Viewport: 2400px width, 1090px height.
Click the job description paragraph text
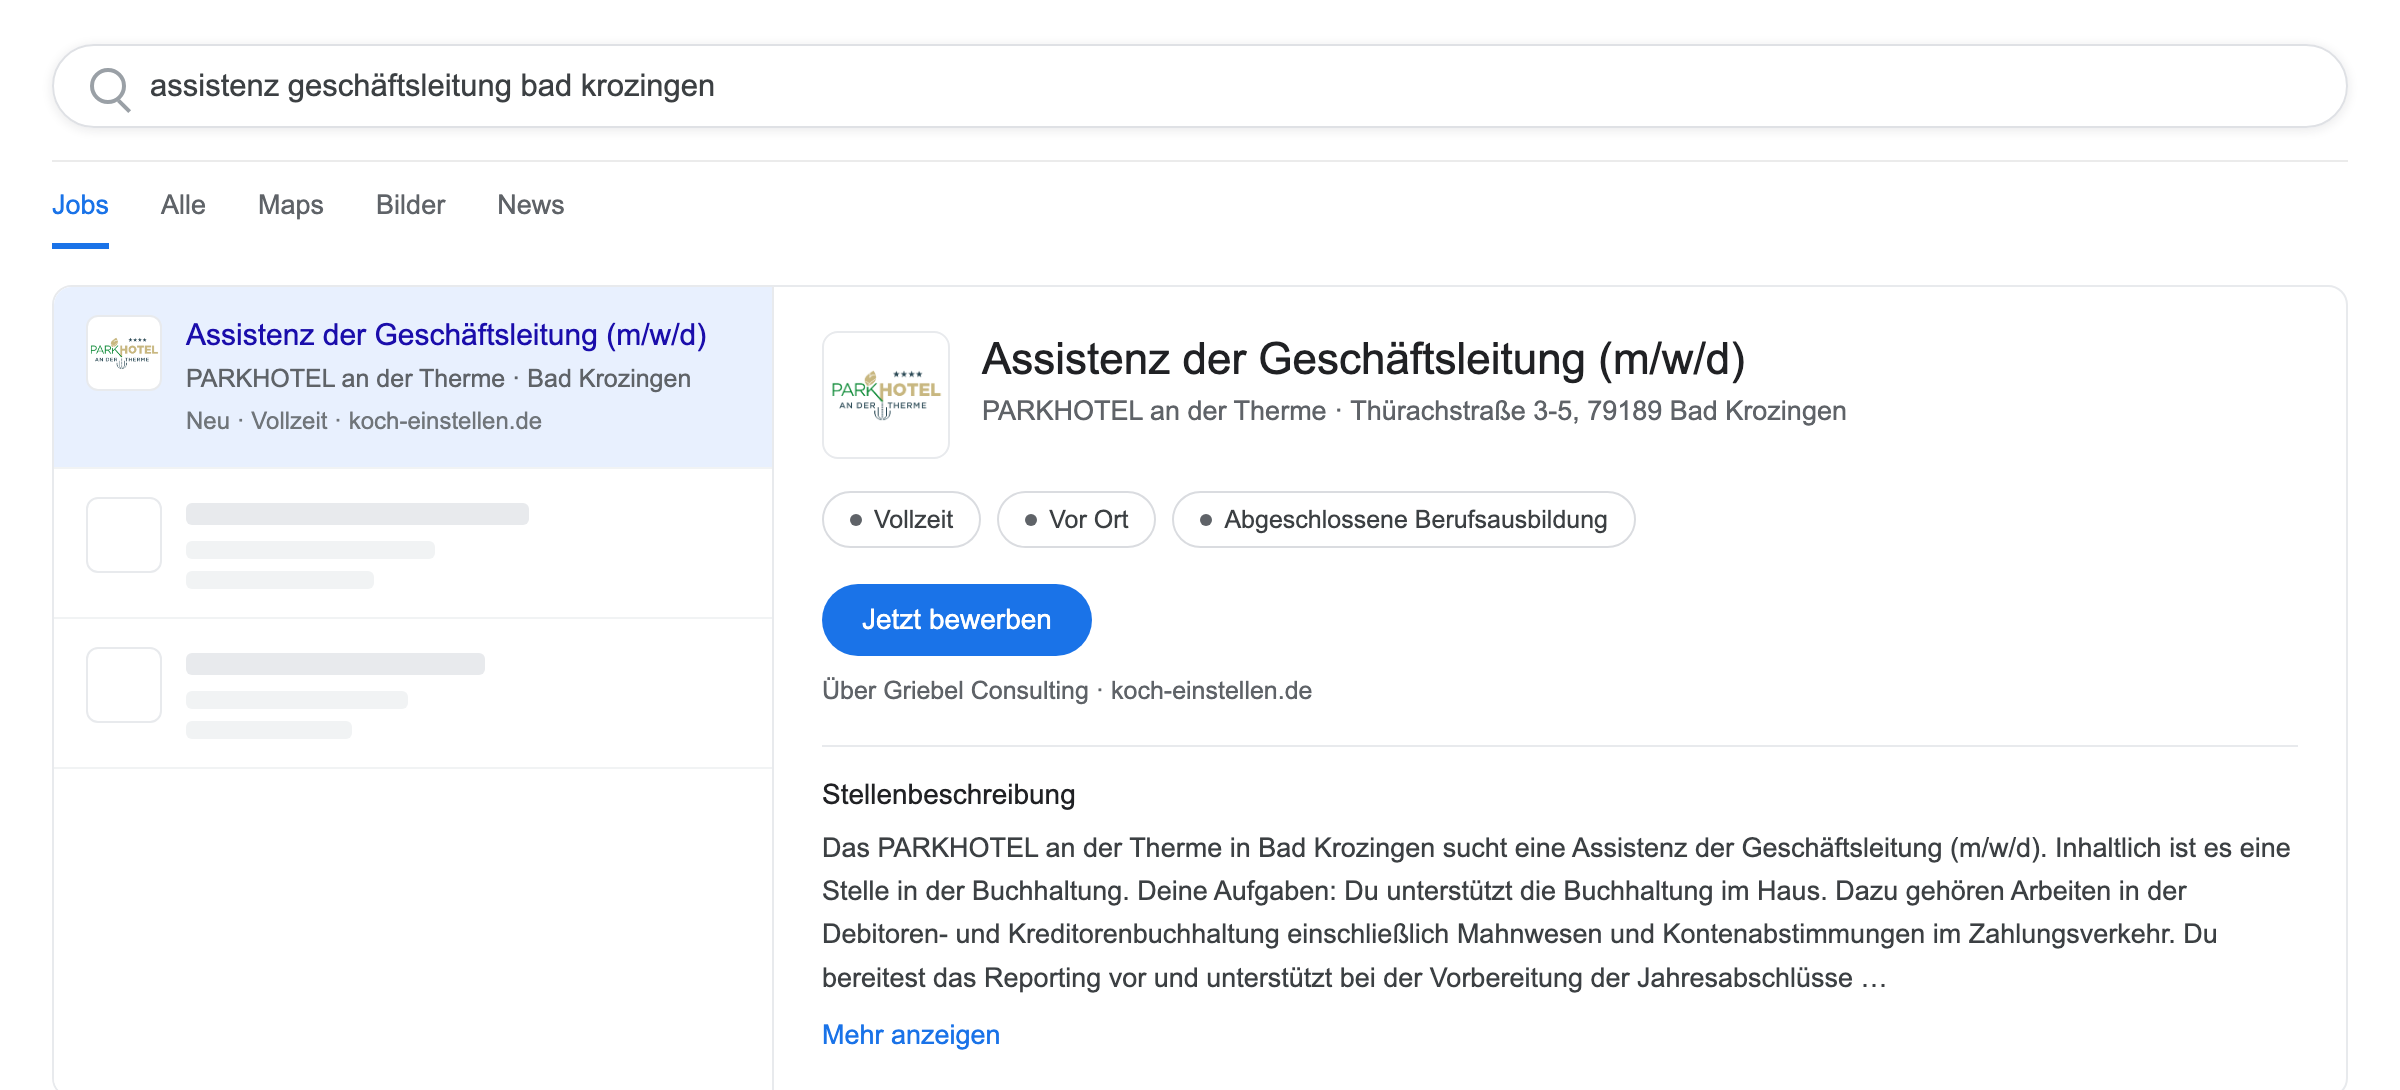(1556, 913)
